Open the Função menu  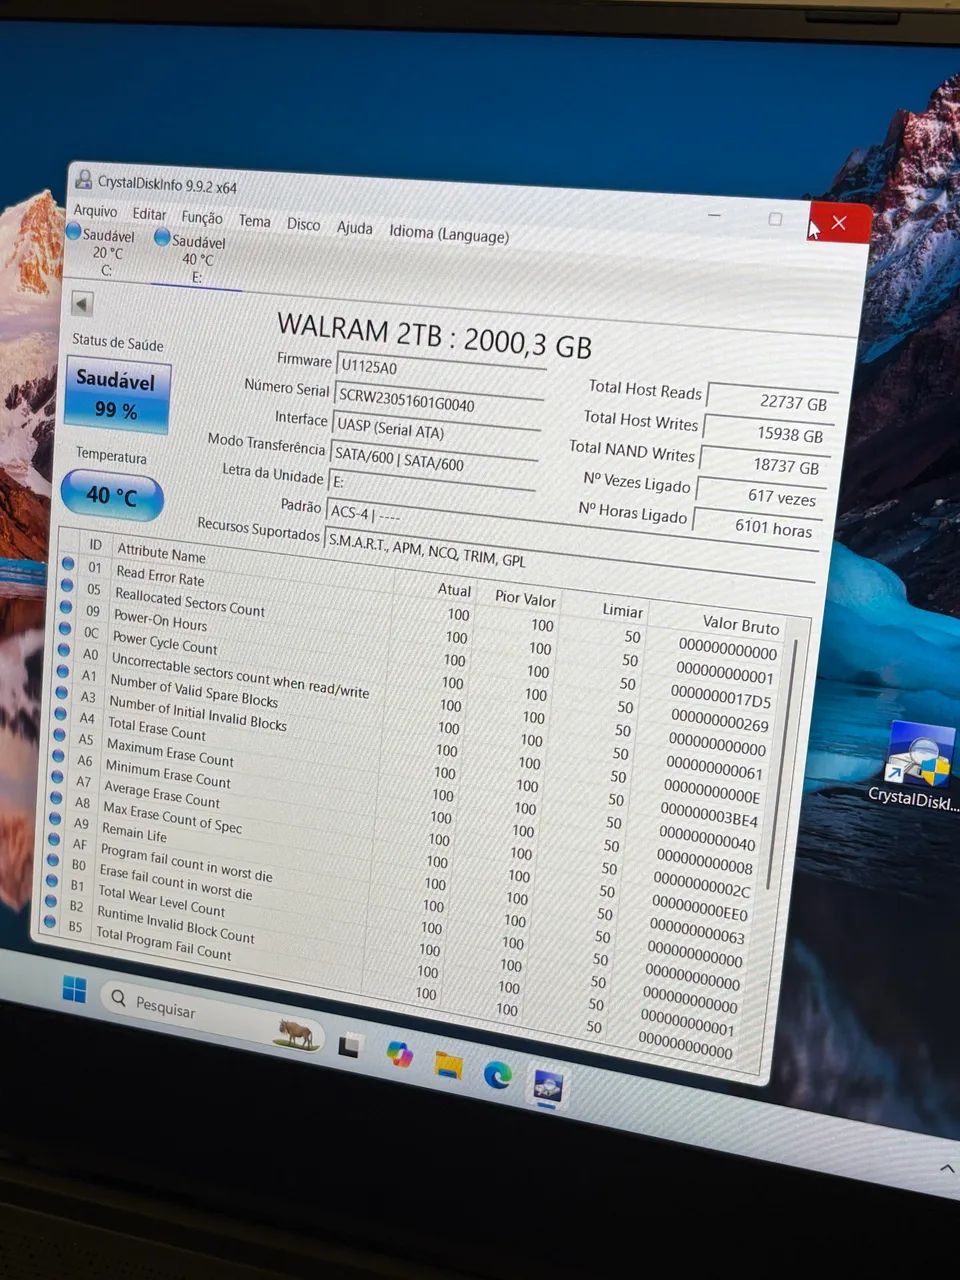(202, 217)
